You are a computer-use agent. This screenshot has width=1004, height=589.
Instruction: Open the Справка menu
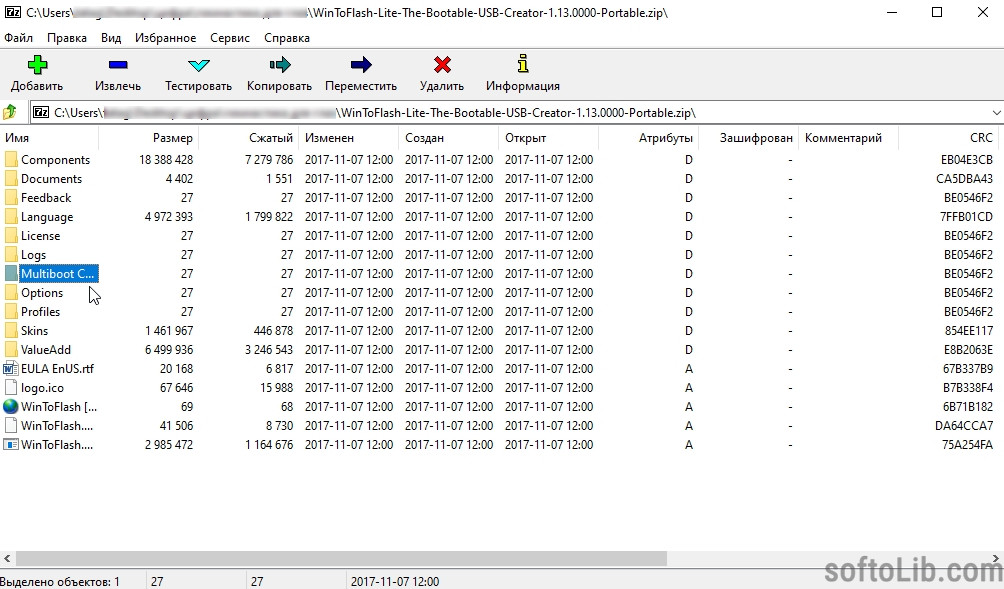point(287,38)
